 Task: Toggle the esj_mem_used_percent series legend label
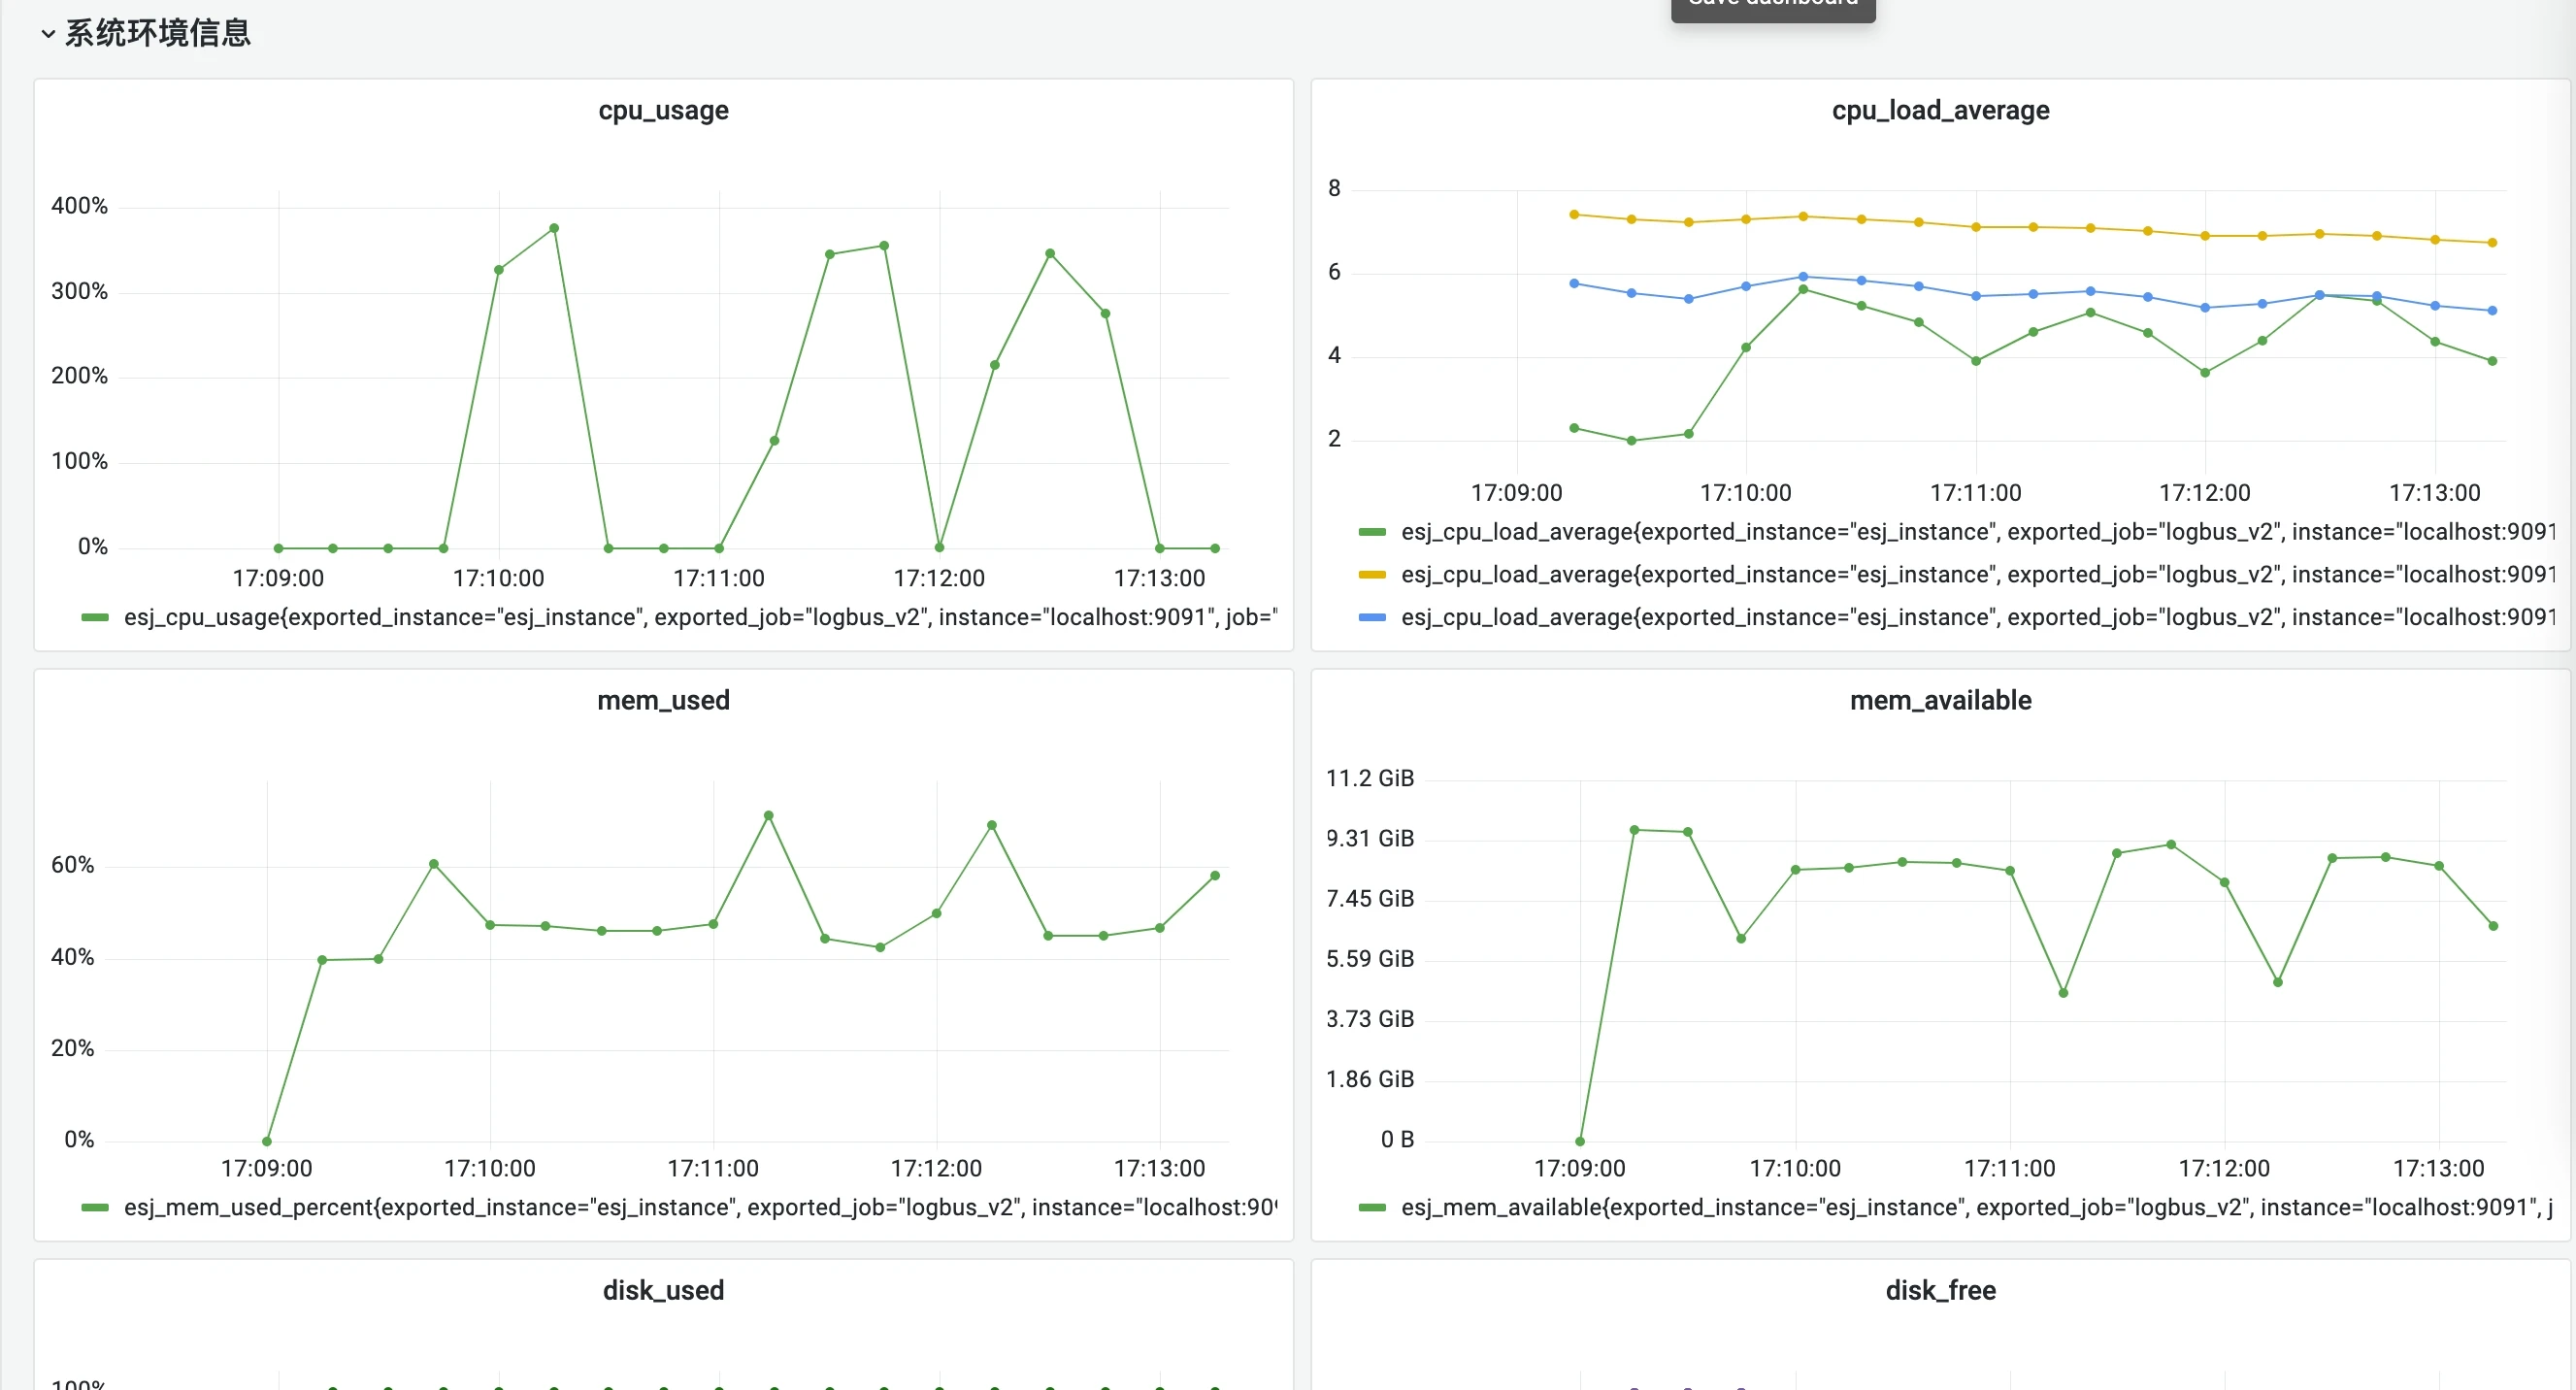point(700,1208)
